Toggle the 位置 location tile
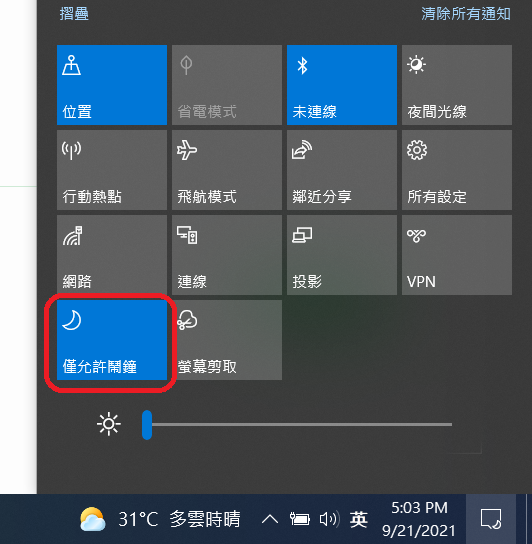532x544 pixels. [x=112, y=85]
